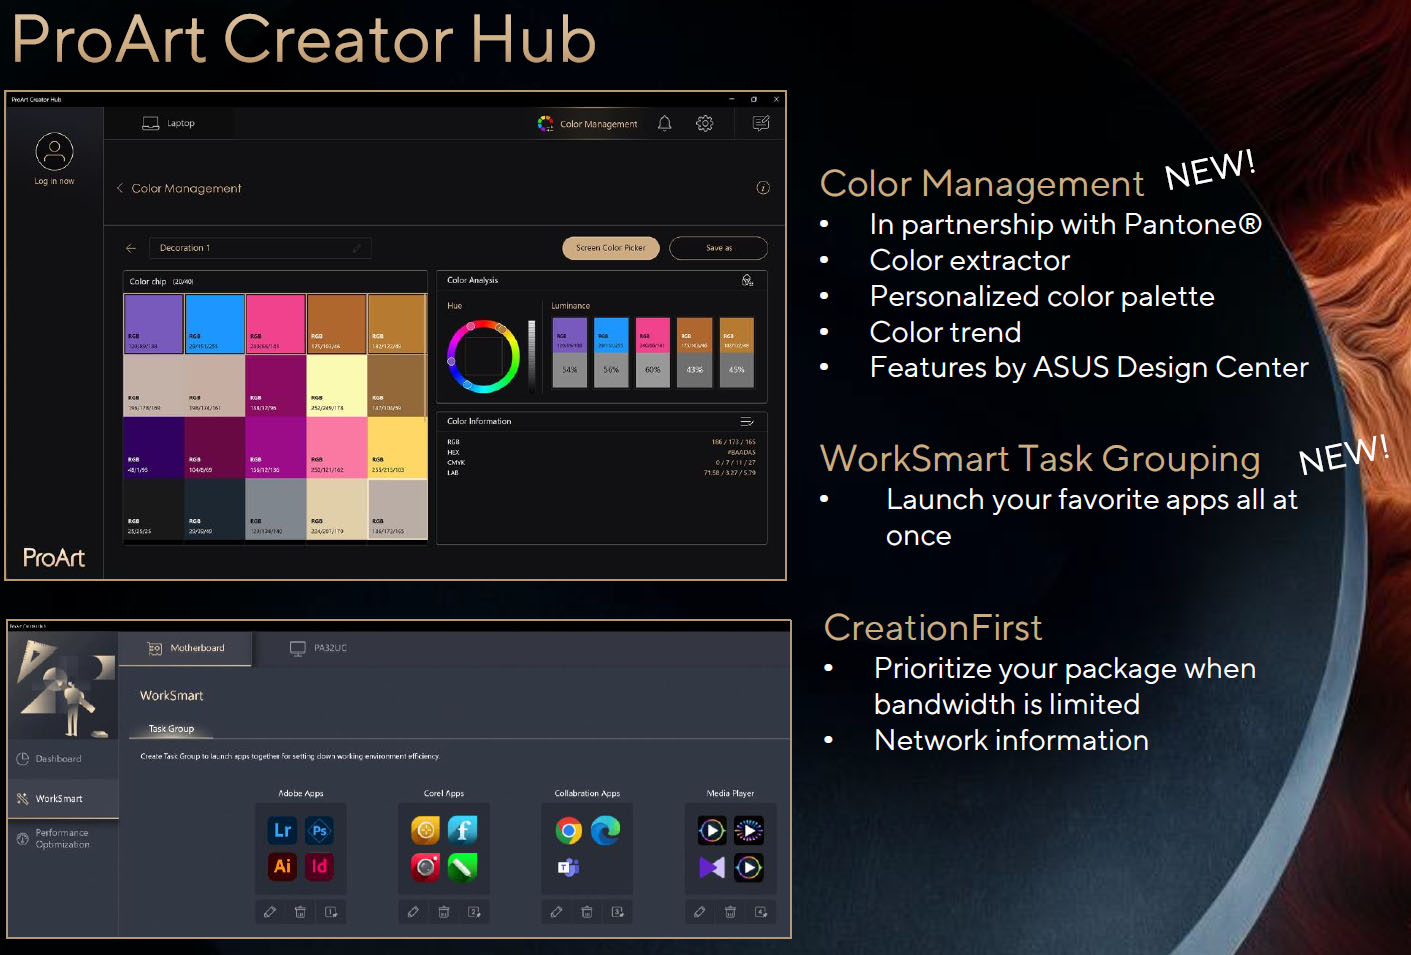Select the purple color chip in top row
This screenshot has height=955, width=1411.
click(153, 324)
